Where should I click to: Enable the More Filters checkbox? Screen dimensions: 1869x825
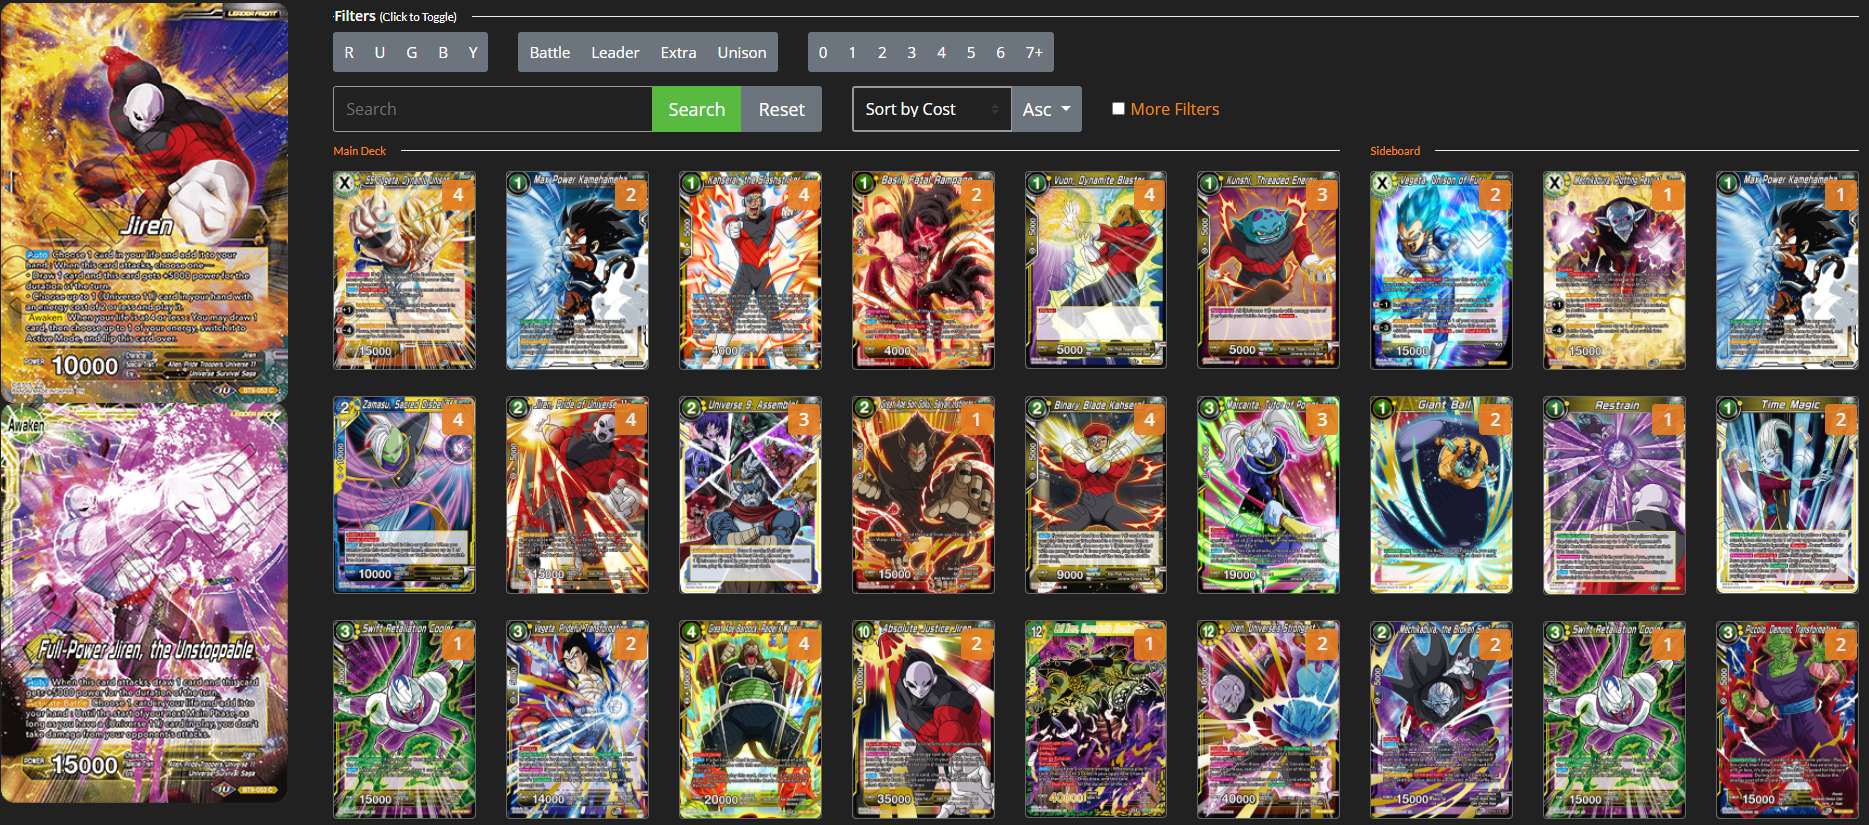click(1118, 108)
